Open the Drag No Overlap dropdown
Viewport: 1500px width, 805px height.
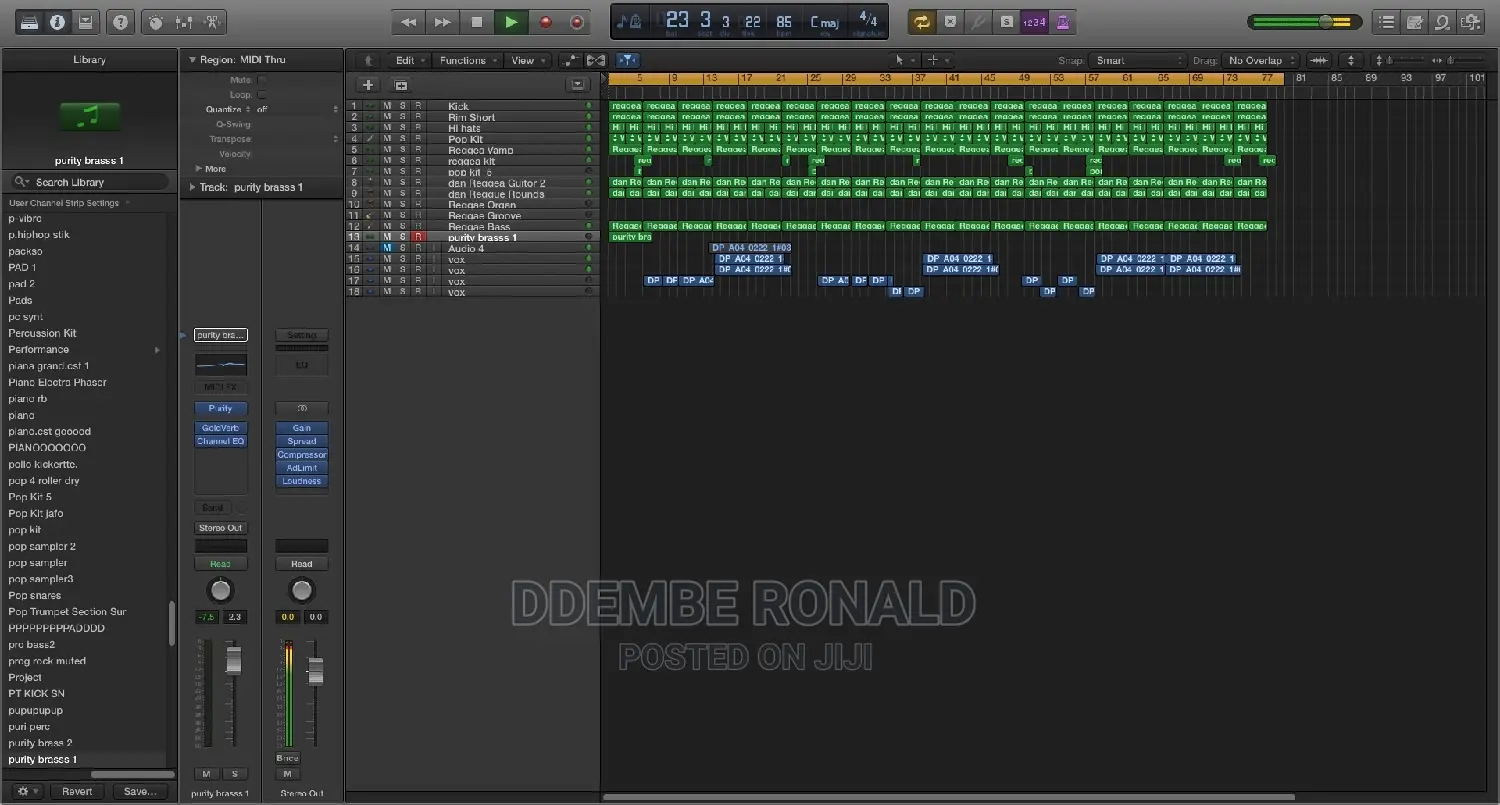pos(1260,60)
